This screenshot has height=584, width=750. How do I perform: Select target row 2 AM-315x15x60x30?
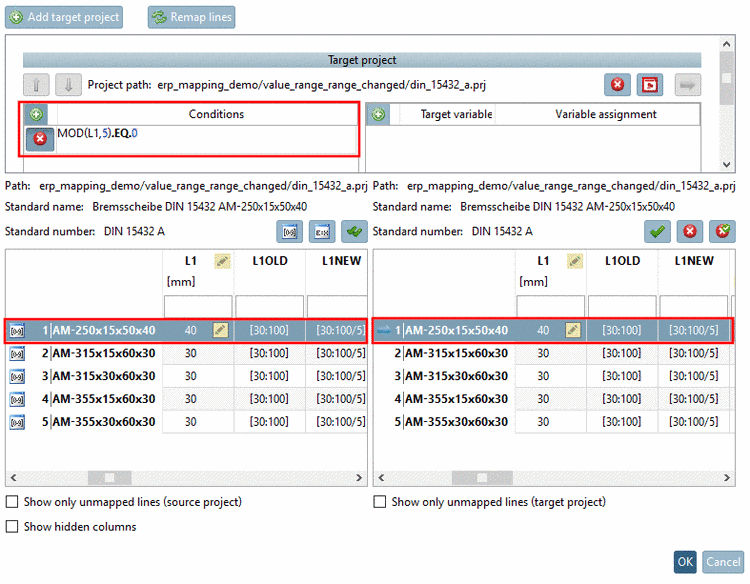(x=553, y=354)
